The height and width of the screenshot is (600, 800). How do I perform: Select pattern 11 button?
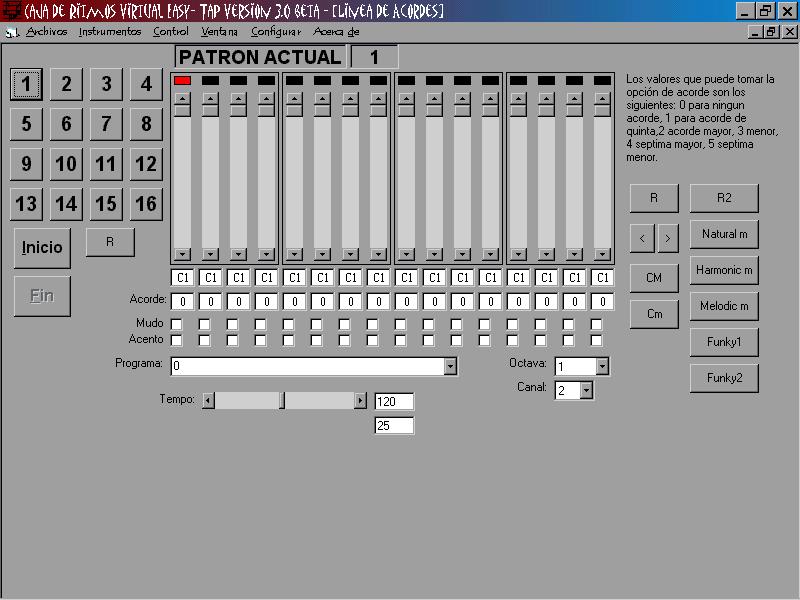106,164
